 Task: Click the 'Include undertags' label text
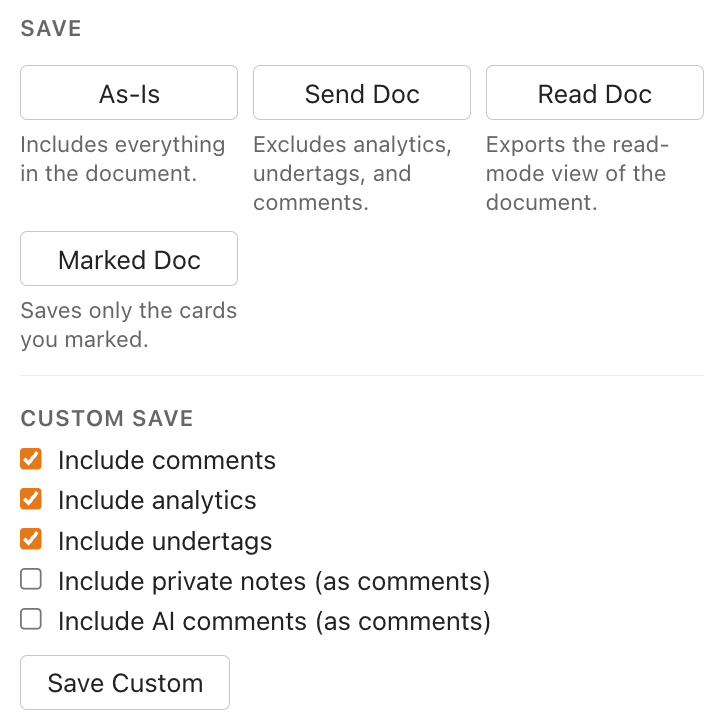165,541
